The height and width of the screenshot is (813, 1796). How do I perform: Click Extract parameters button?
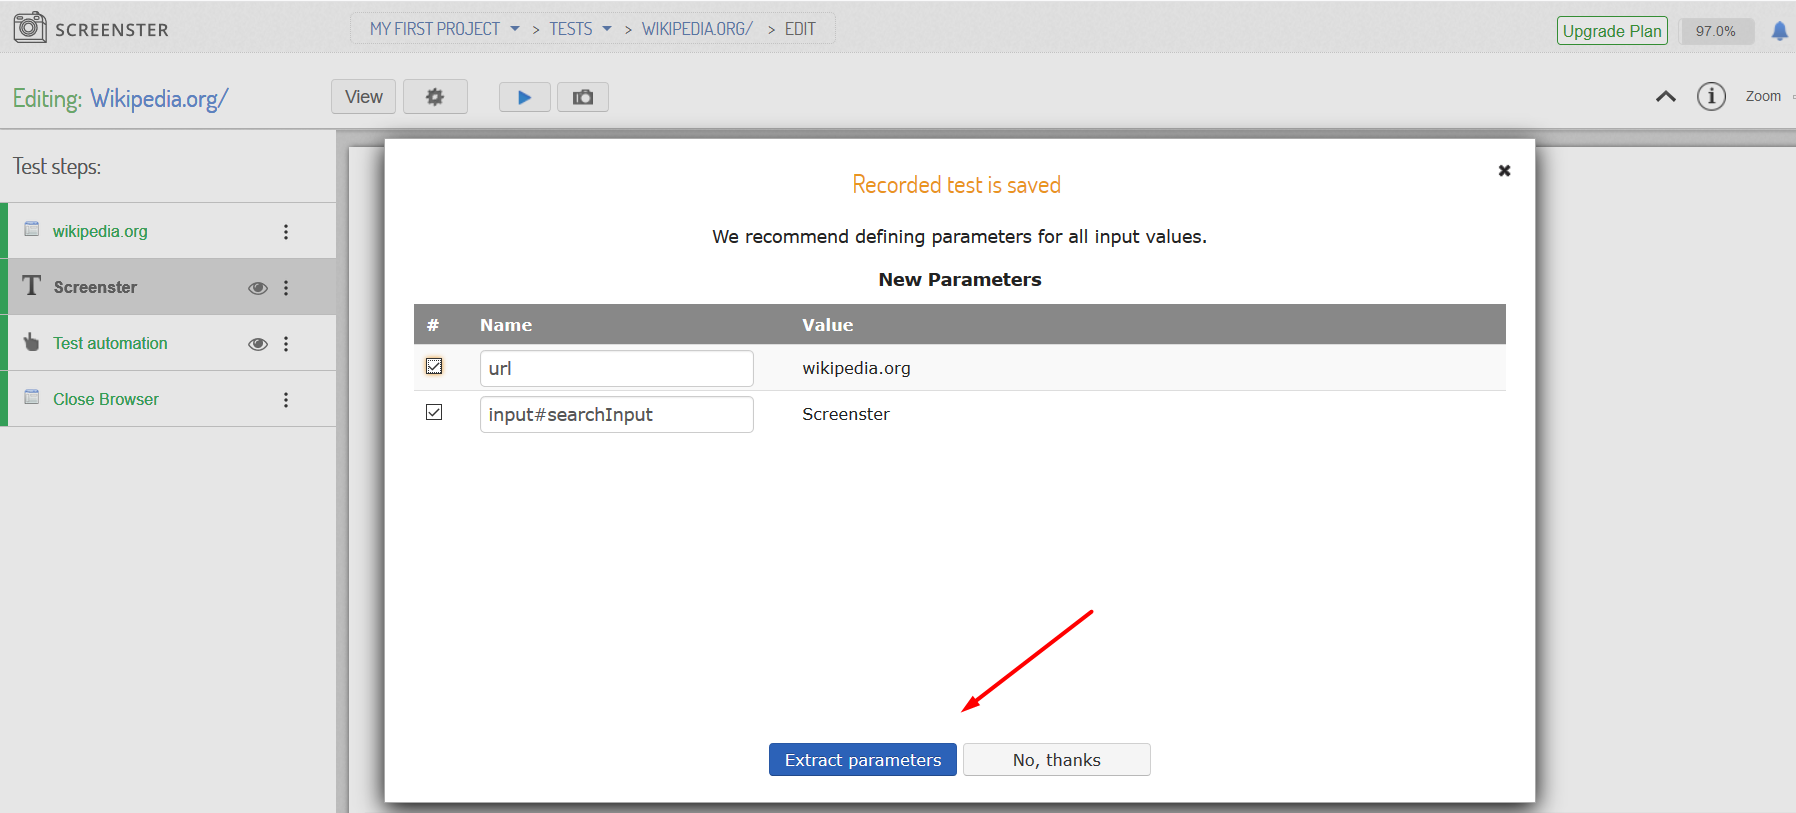pyautogui.click(x=863, y=760)
